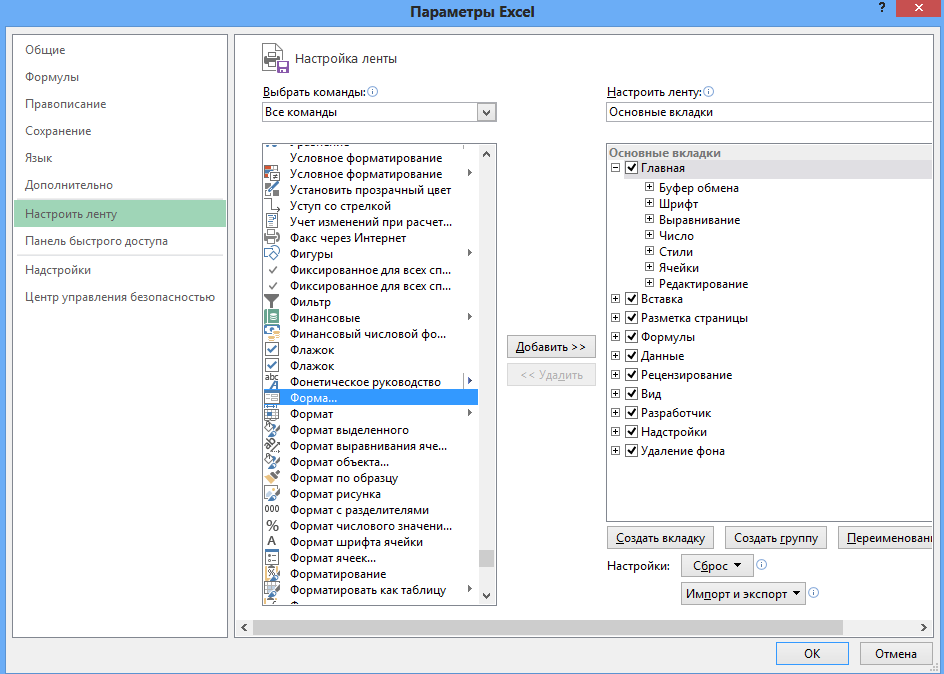Uncheck the 'Разметка страницы' checkbox

coord(632,318)
